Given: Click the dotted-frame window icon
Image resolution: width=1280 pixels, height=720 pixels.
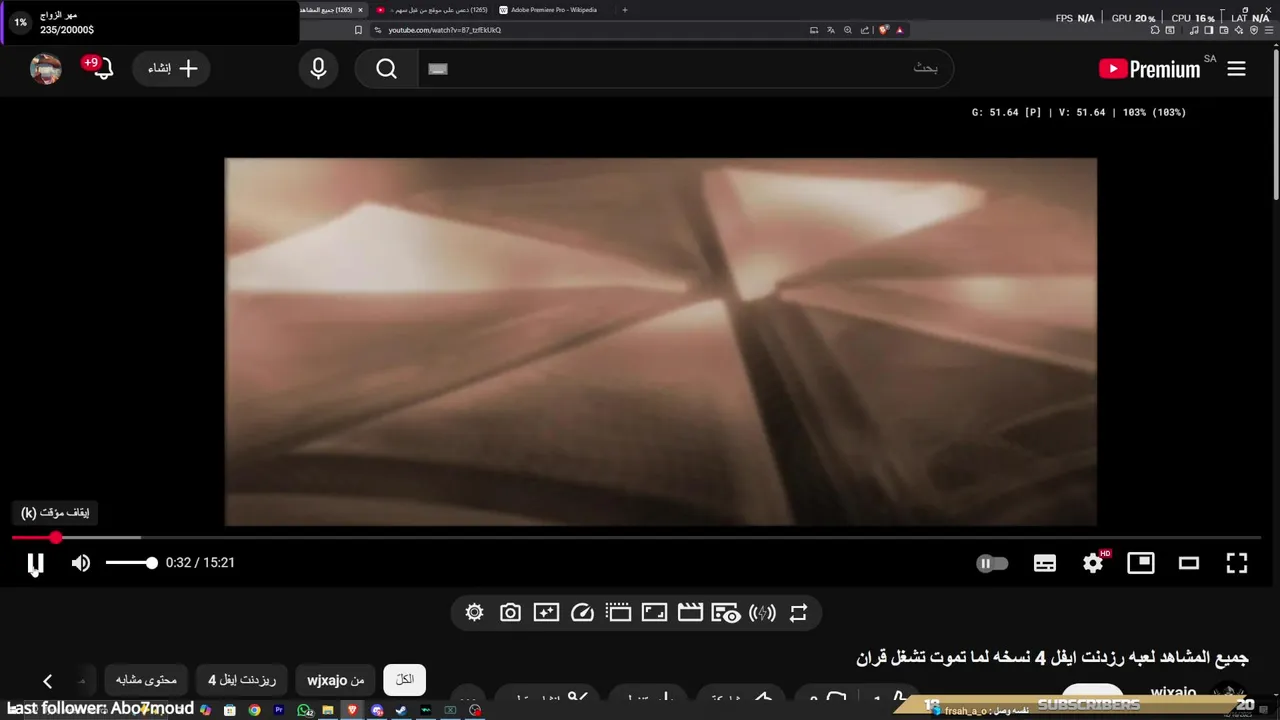Looking at the screenshot, I should 618,613.
